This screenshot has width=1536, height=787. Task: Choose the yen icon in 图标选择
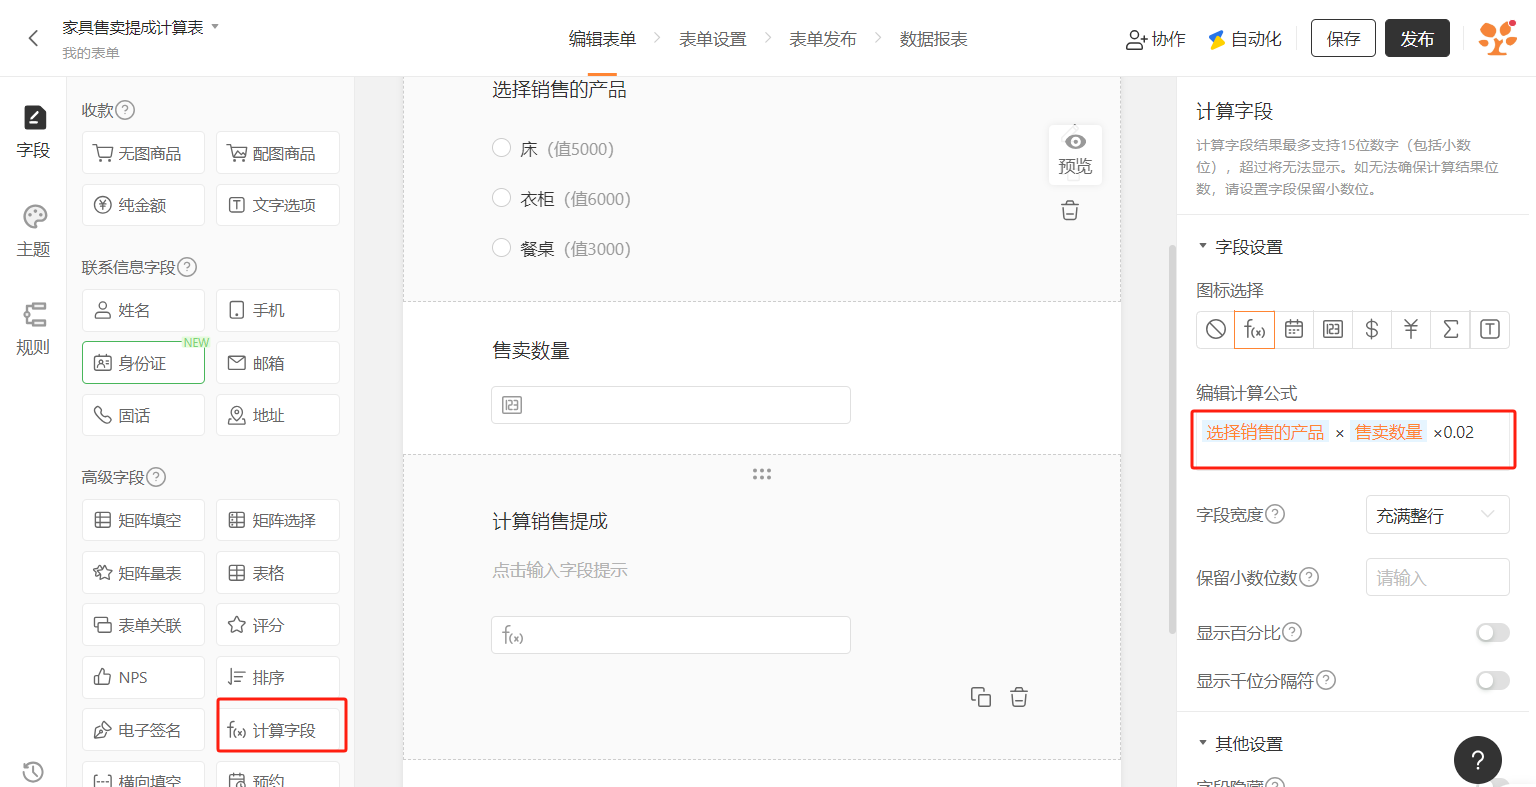(1411, 329)
